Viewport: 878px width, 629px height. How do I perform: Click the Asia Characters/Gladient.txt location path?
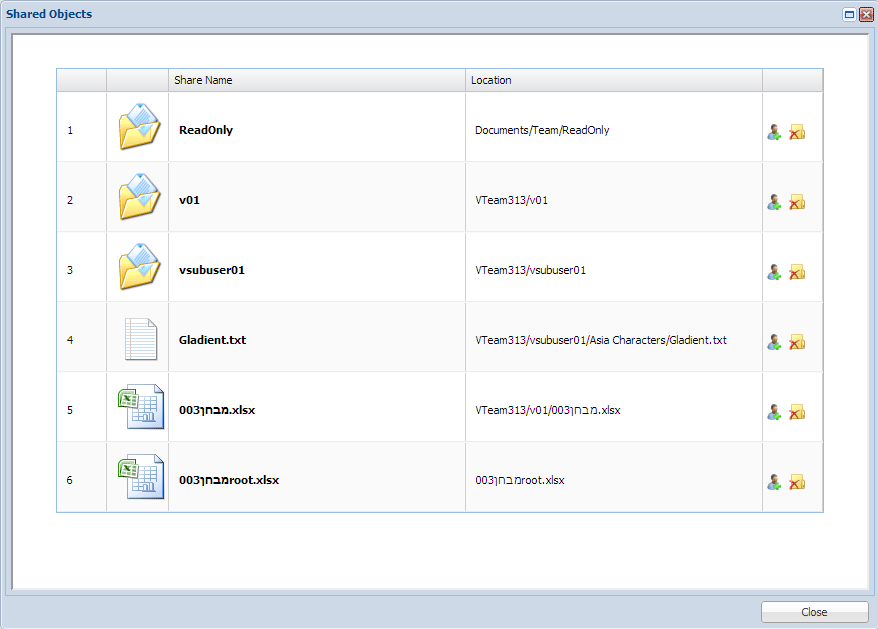(601, 340)
